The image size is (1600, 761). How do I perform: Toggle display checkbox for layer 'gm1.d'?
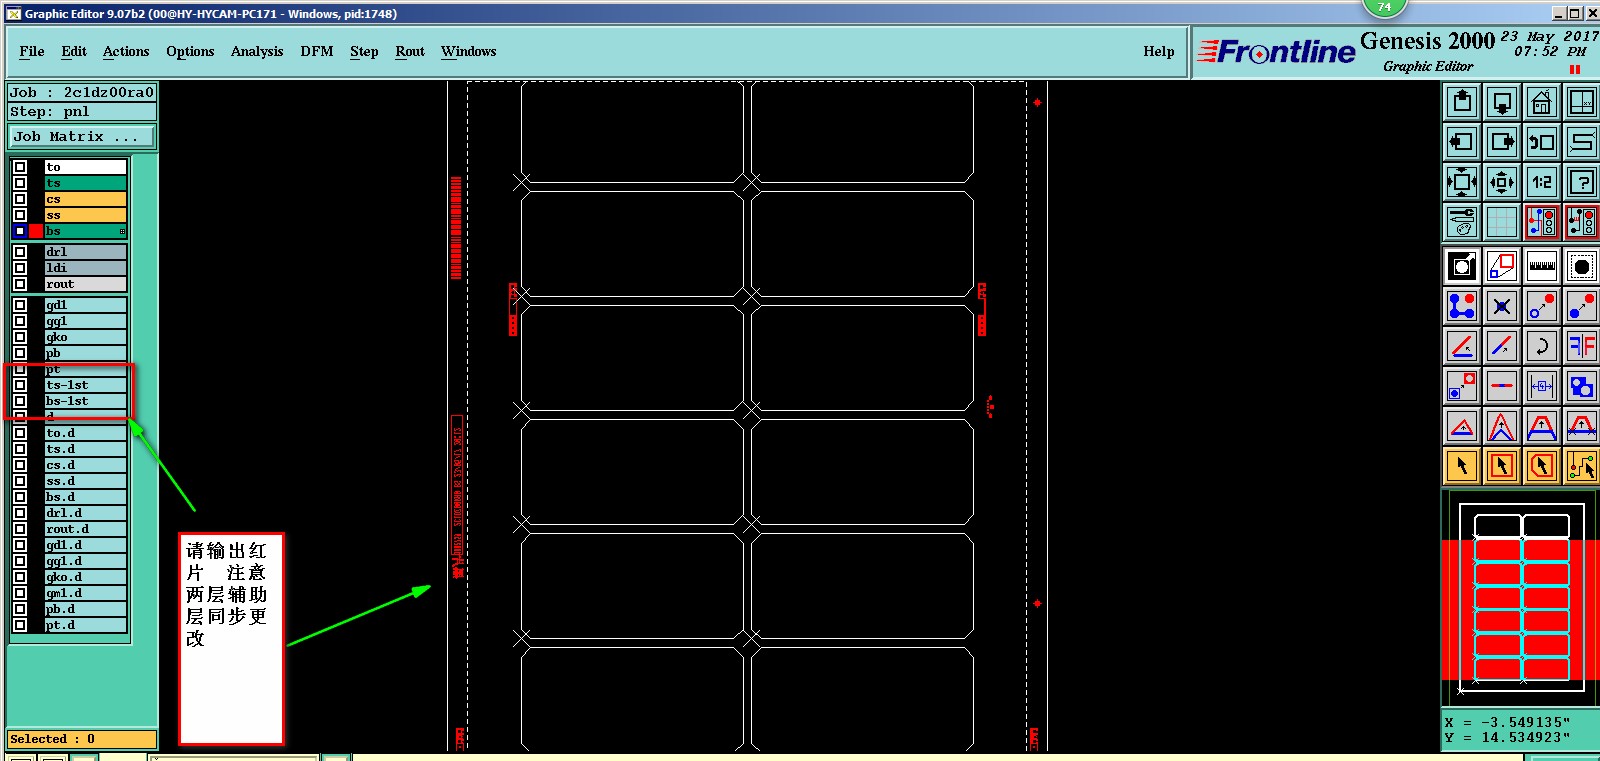tap(20, 593)
